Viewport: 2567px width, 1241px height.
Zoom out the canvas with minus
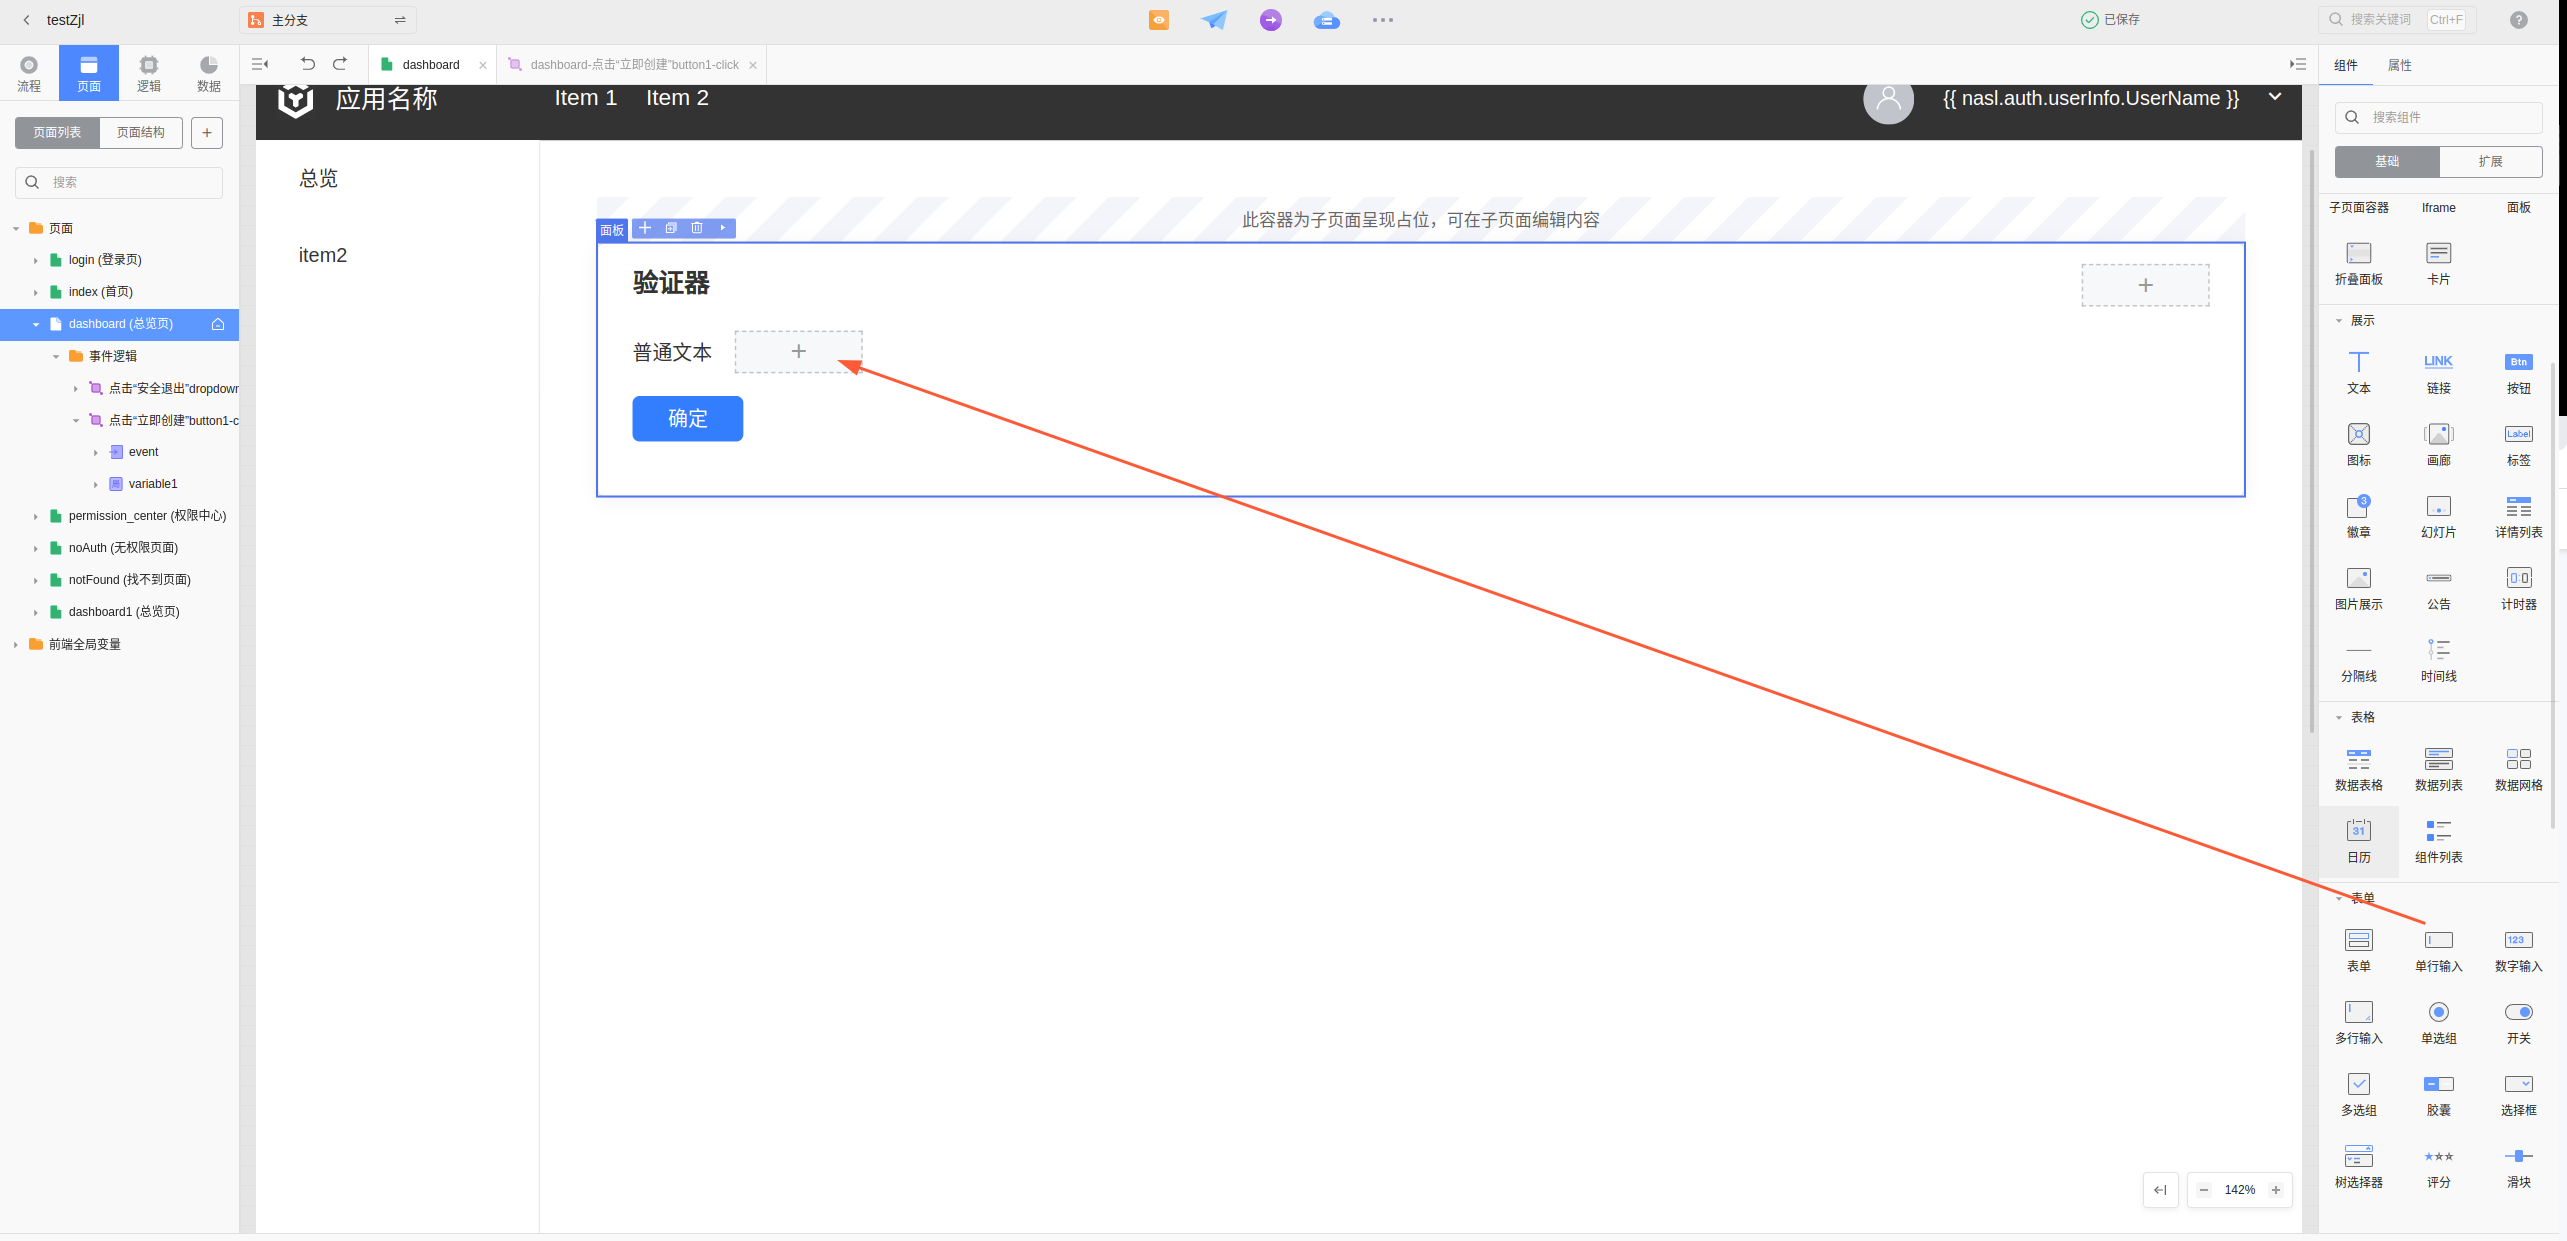click(x=2204, y=1190)
